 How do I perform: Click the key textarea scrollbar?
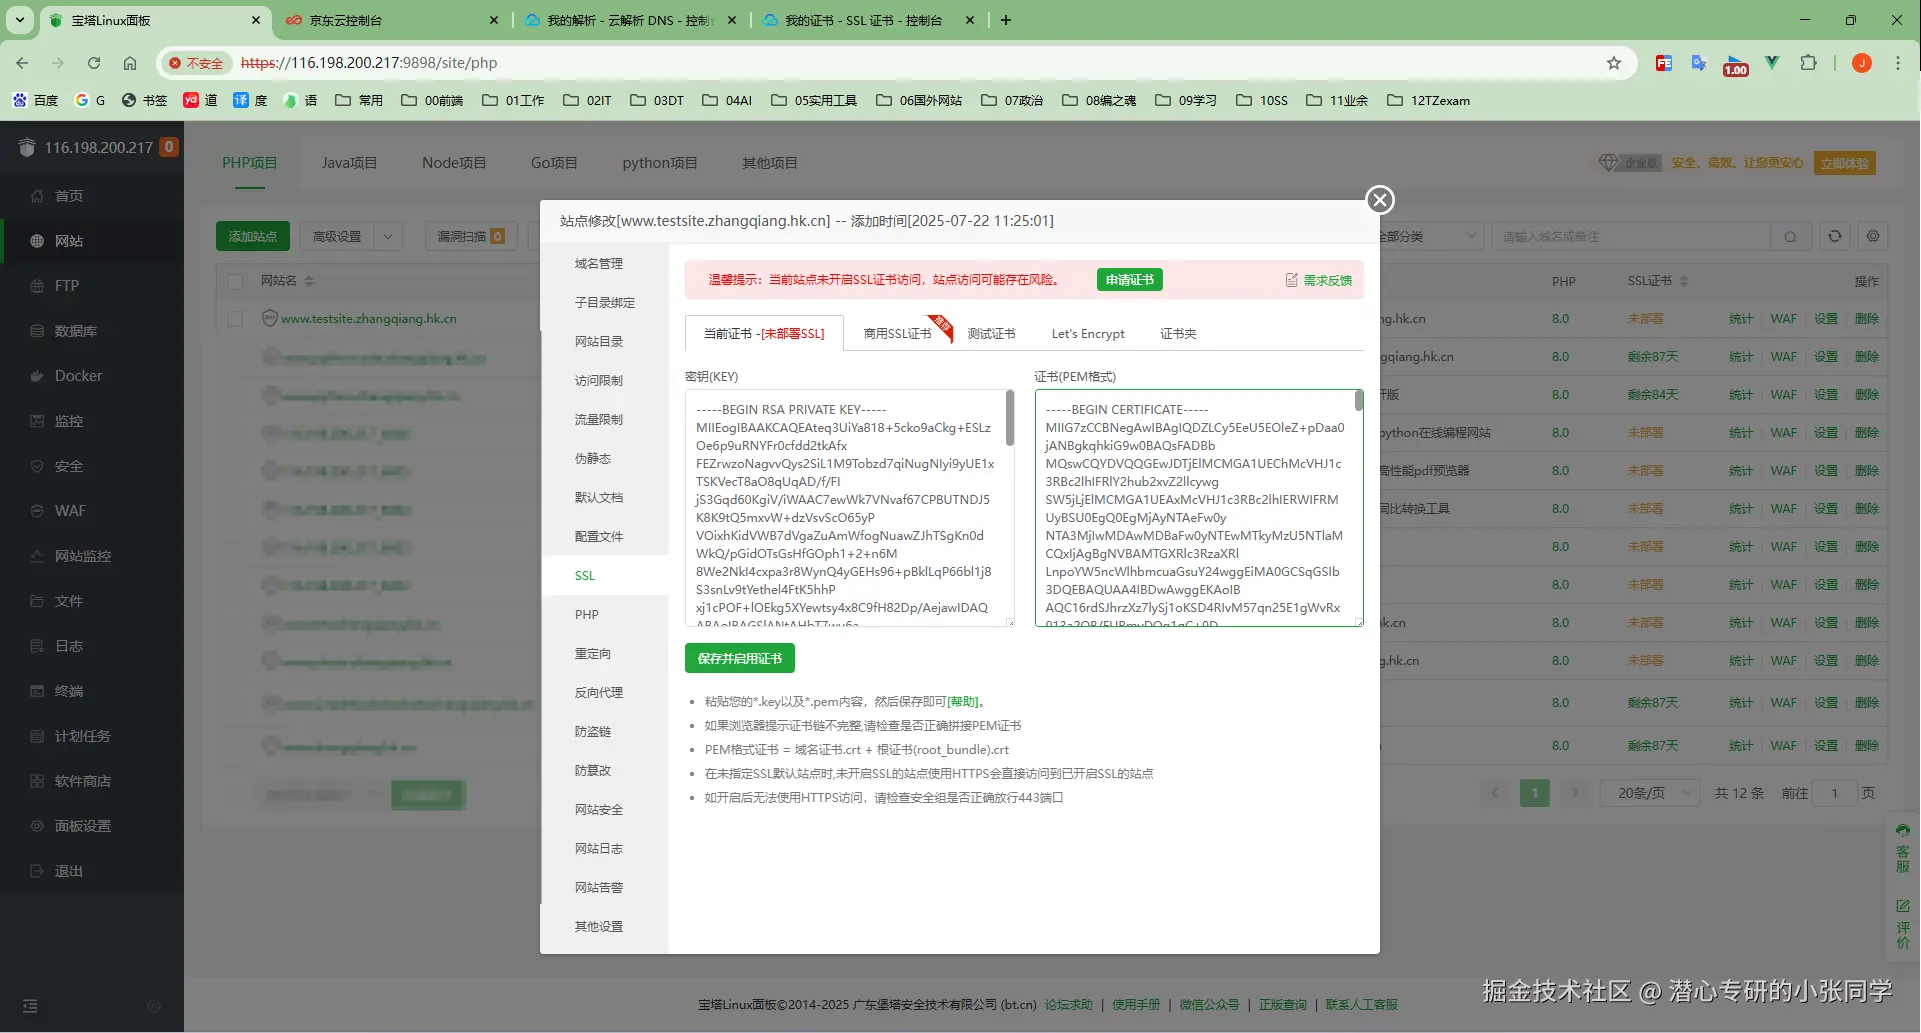pyautogui.click(x=1010, y=418)
